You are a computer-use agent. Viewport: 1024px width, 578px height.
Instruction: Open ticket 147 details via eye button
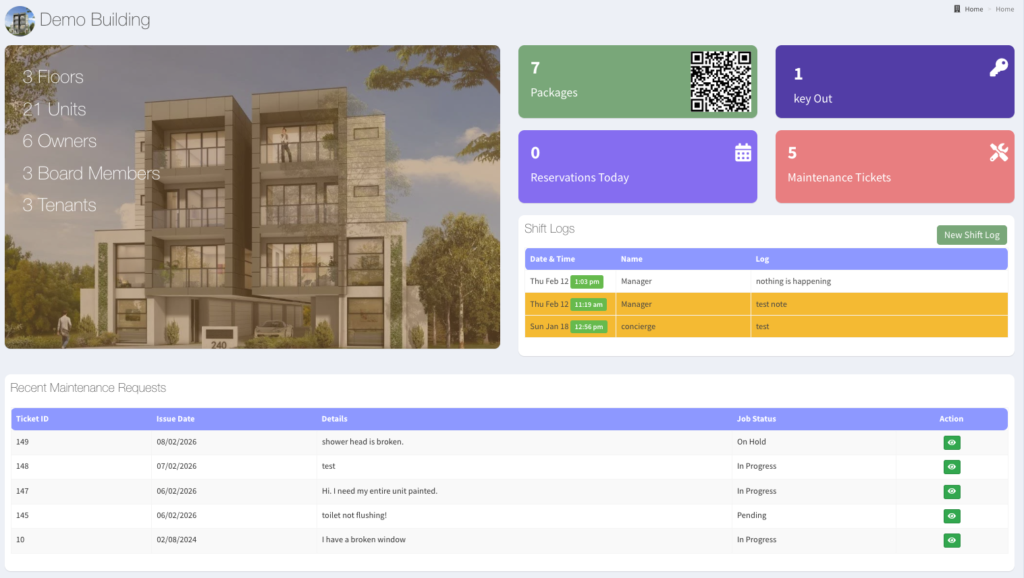pyautogui.click(x=951, y=491)
